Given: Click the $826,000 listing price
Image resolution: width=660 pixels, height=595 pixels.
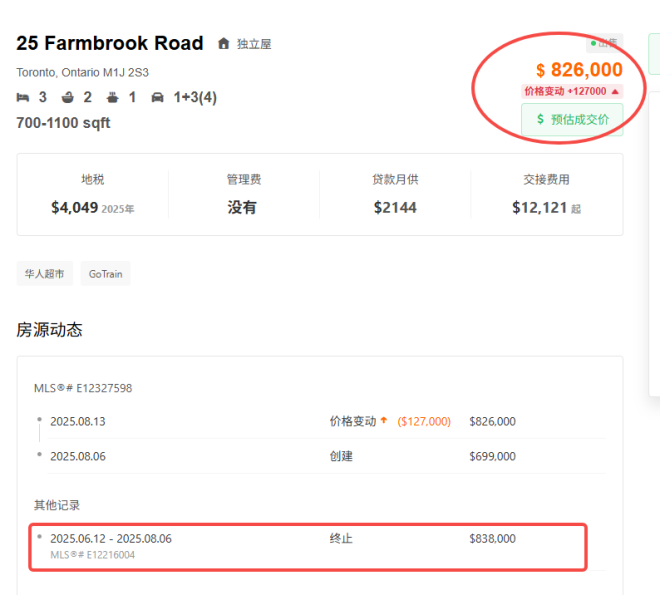Looking at the screenshot, I should pyautogui.click(x=579, y=69).
